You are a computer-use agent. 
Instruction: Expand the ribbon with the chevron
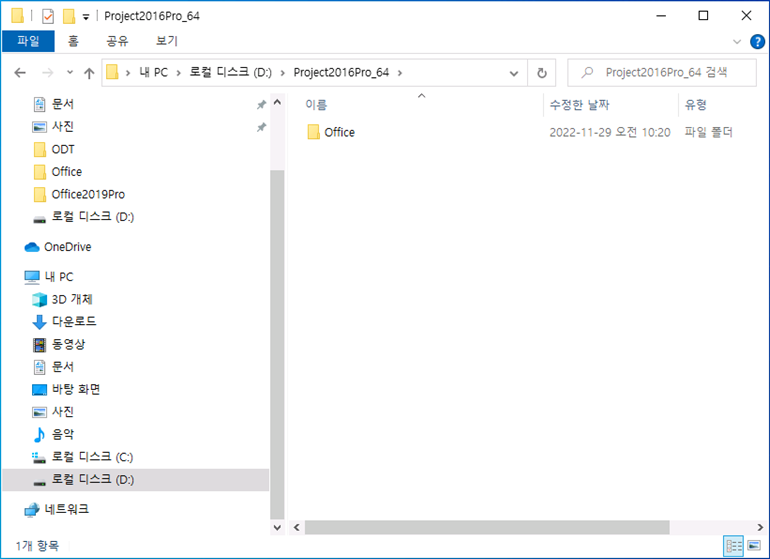[737, 42]
